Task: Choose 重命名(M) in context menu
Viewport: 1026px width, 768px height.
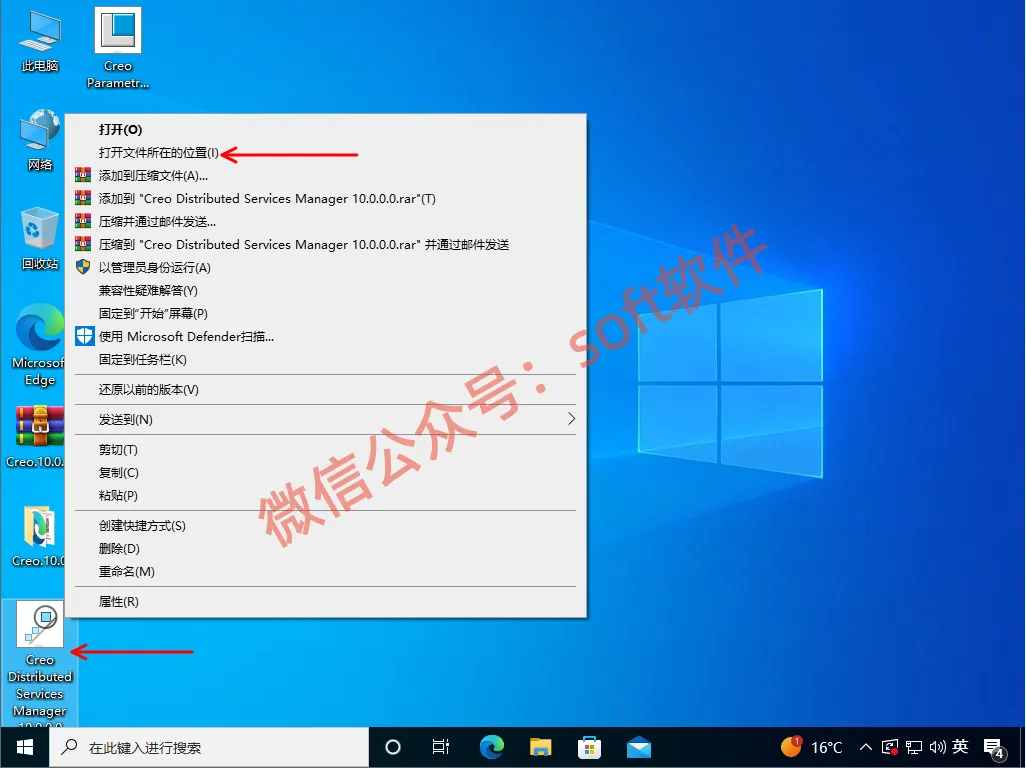Action: [x=326, y=572]
